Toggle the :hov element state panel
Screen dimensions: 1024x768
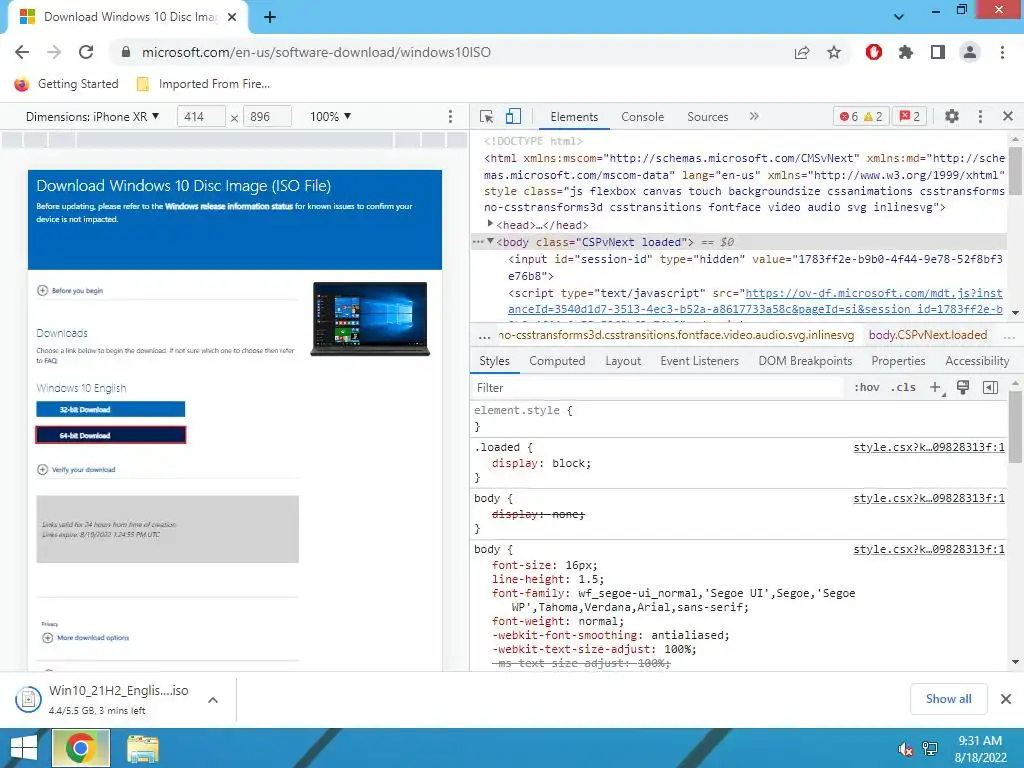click(x=867, y=387)
